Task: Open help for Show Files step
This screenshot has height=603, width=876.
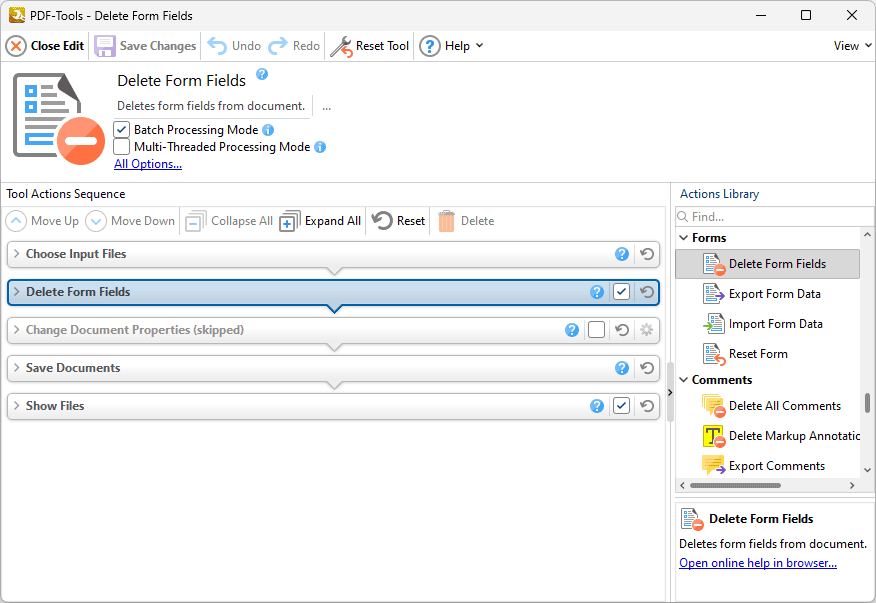Action: point(597,406)
